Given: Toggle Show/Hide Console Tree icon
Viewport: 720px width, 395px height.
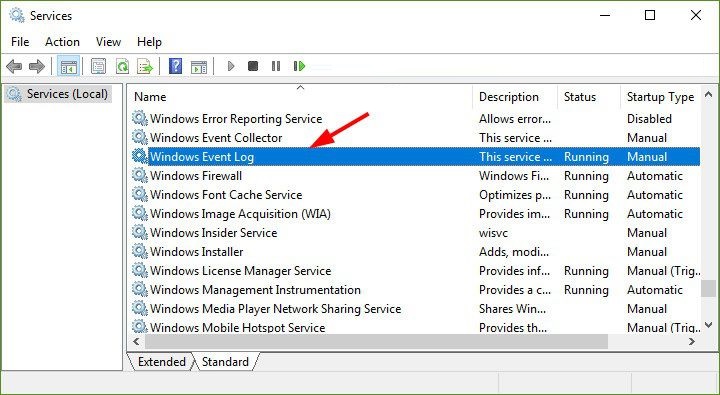Looking at the screenshot, I should coord(68,67).
